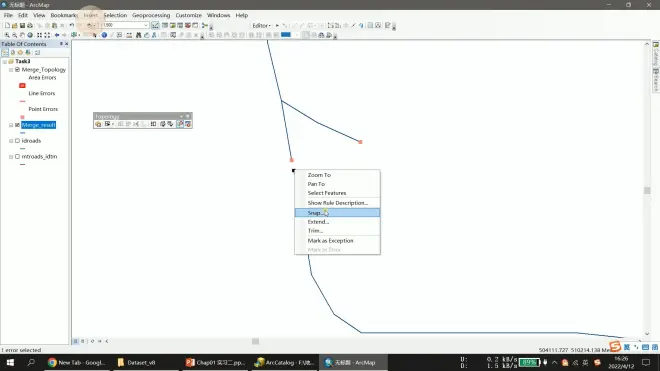Activate the Pan hand tool

(x=22, y=35)
